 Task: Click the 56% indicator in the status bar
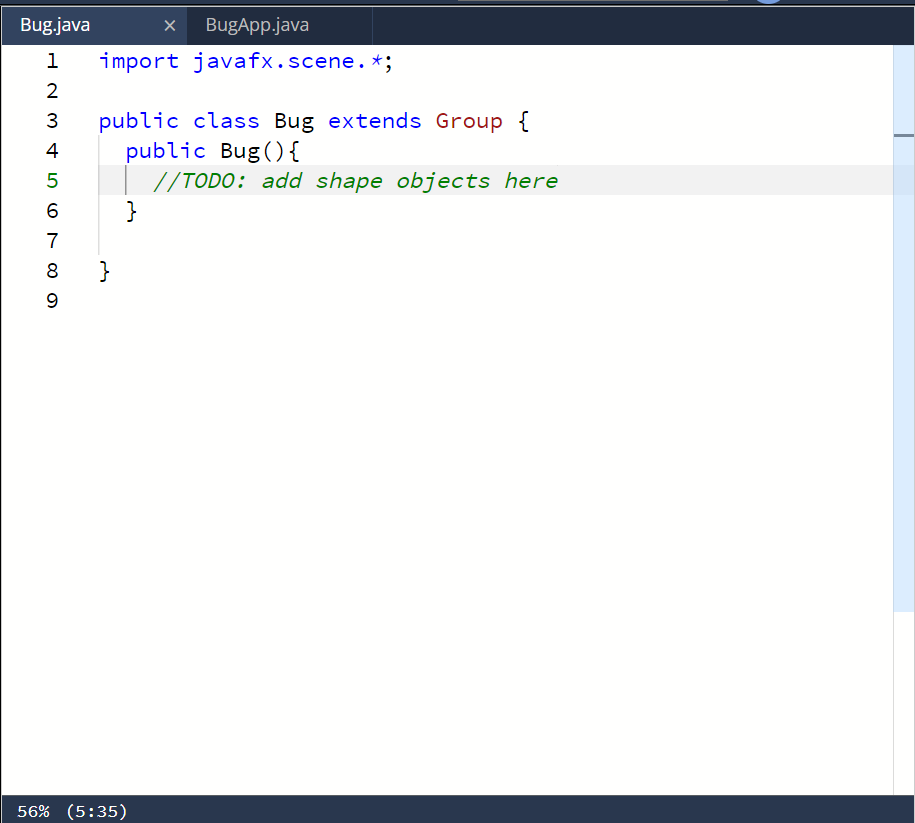click(34, 811)
